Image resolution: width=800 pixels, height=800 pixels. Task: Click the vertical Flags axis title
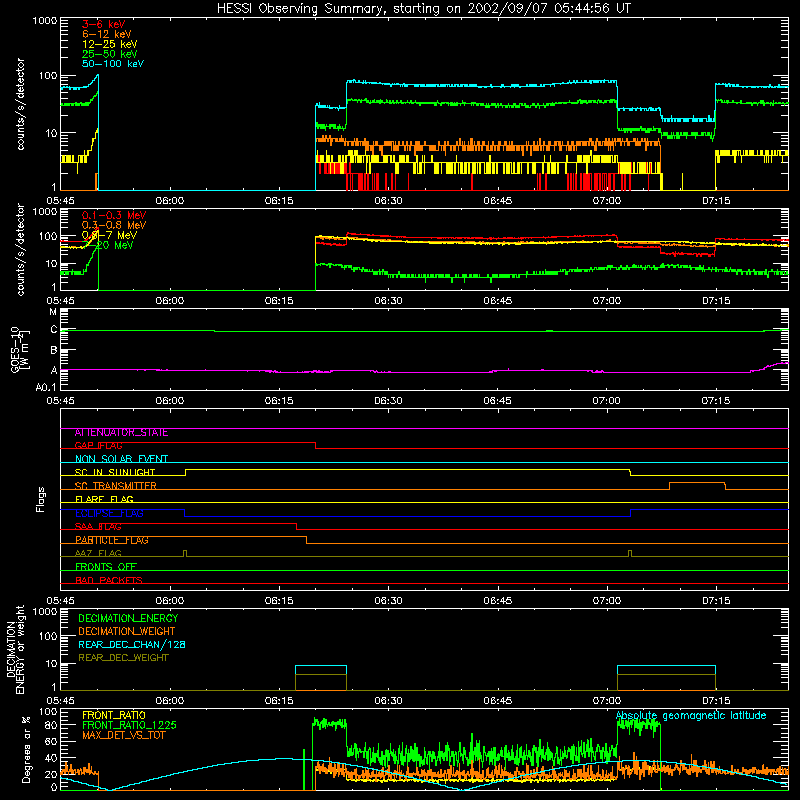tap(41, 499)
